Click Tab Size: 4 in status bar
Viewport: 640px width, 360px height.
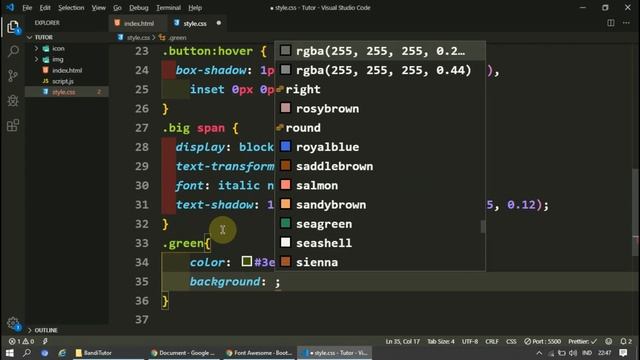[x=441, y=341]
